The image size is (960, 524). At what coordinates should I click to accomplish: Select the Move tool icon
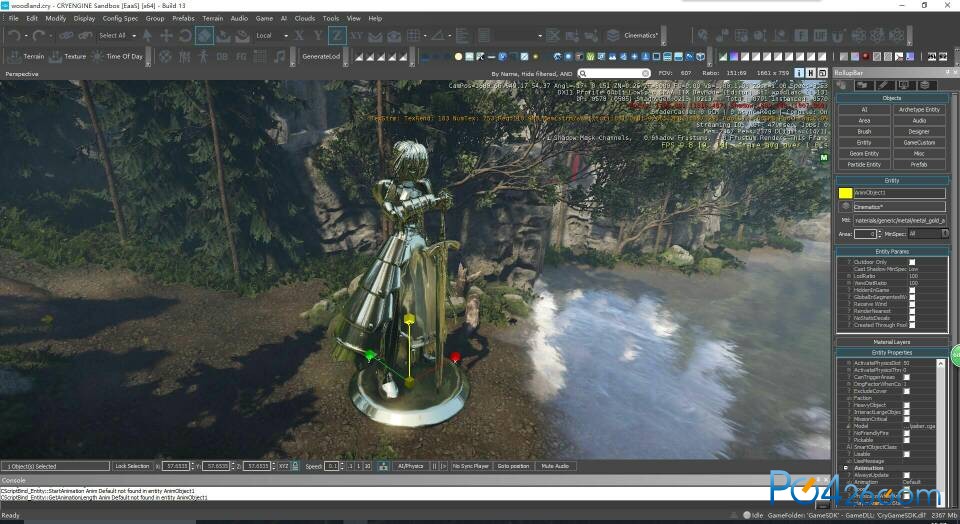(166, 36)
